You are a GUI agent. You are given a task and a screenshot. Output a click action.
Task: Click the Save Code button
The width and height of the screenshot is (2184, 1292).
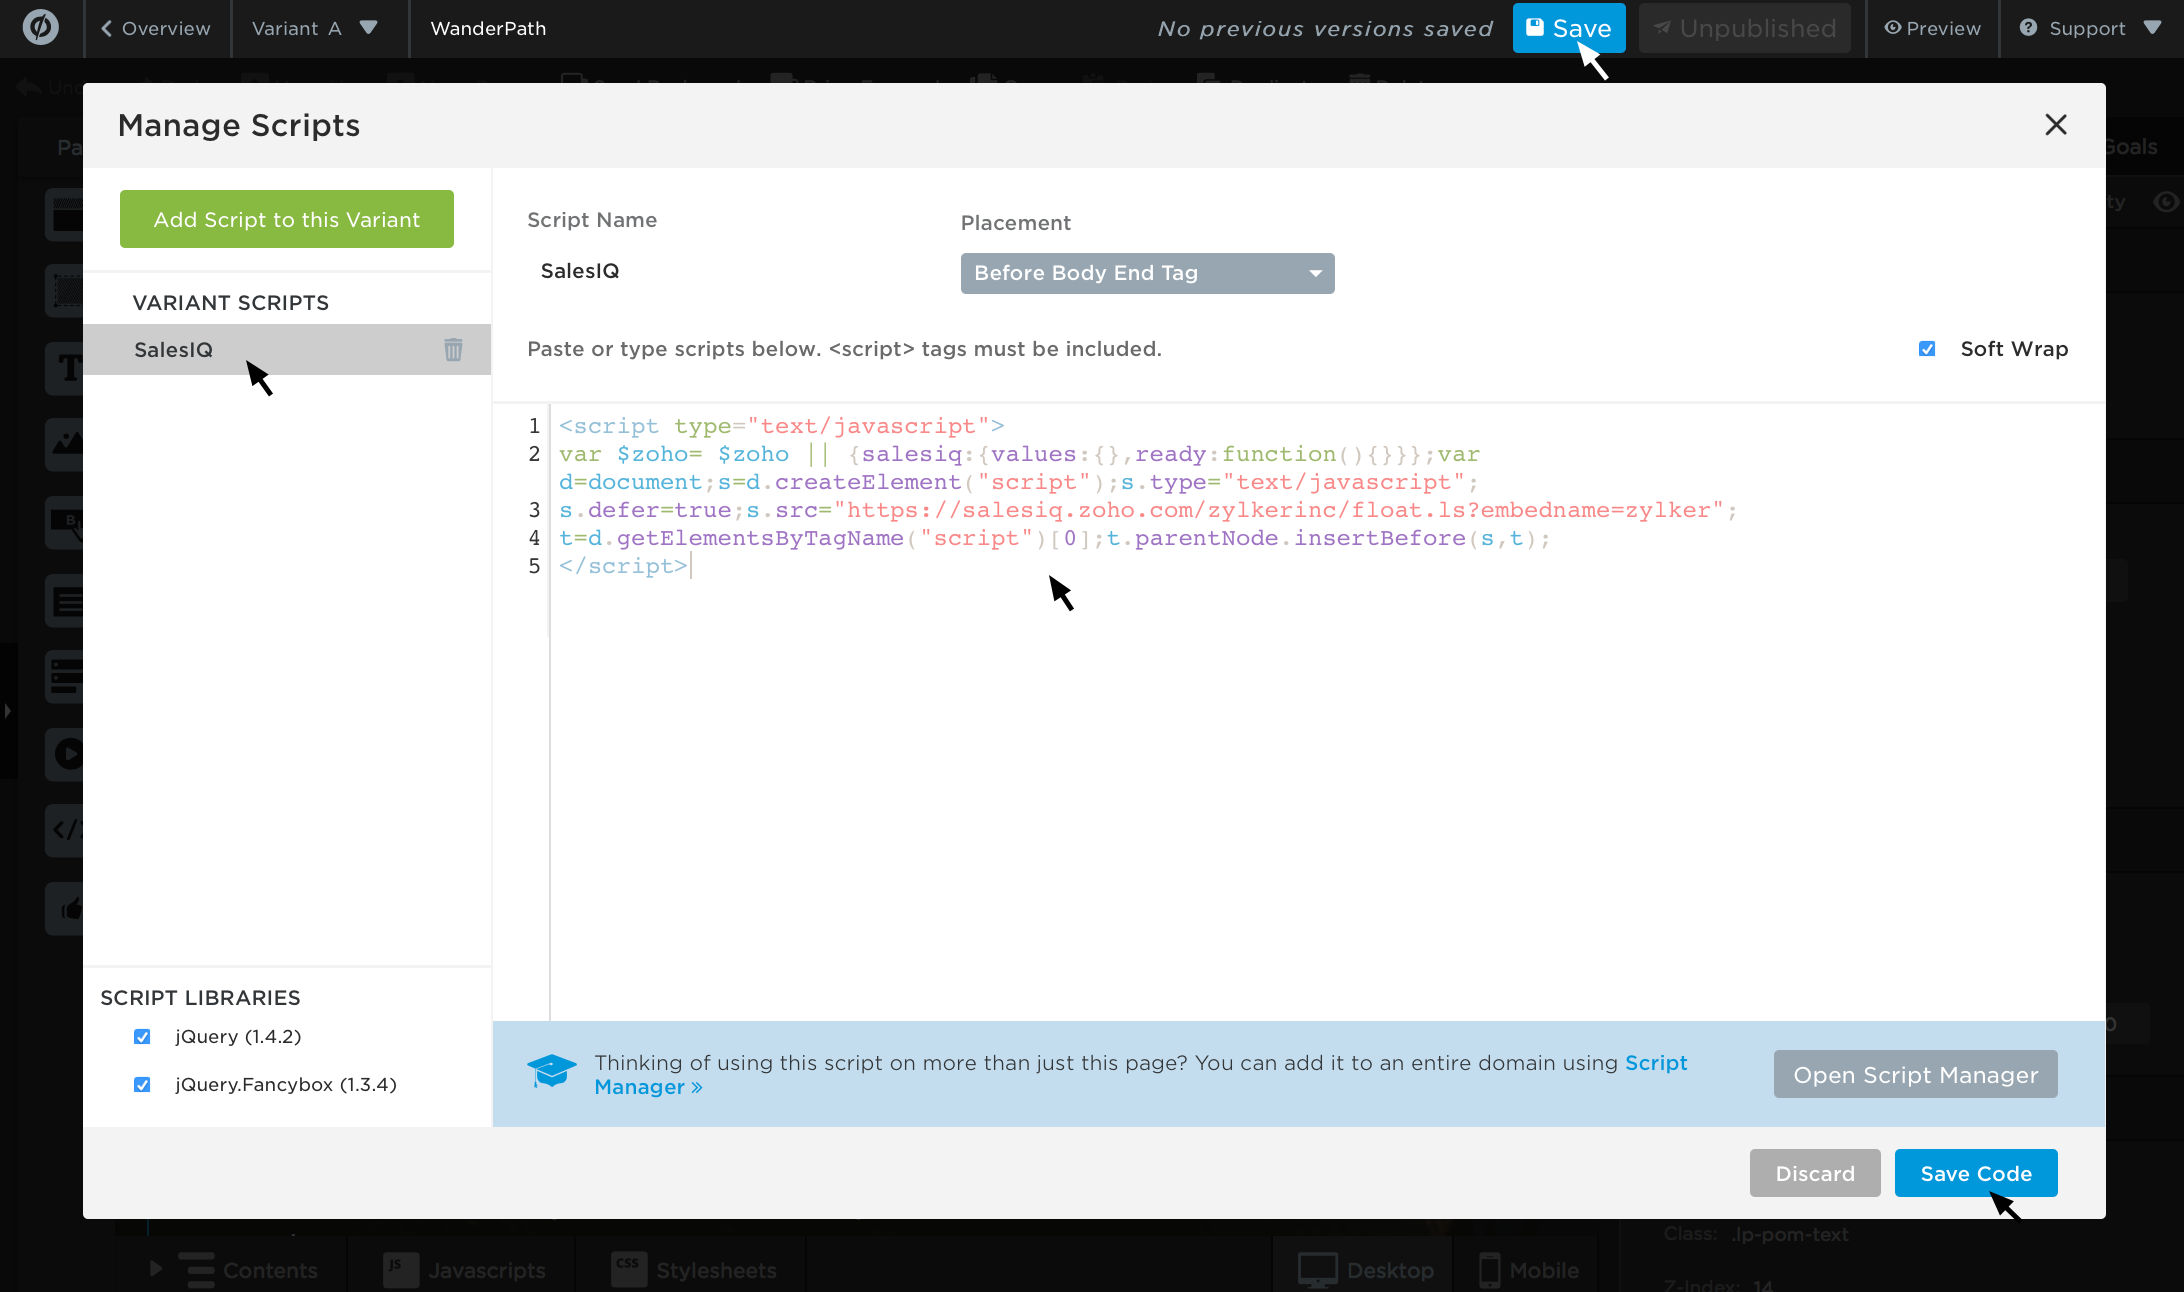click(1975, 1173)
